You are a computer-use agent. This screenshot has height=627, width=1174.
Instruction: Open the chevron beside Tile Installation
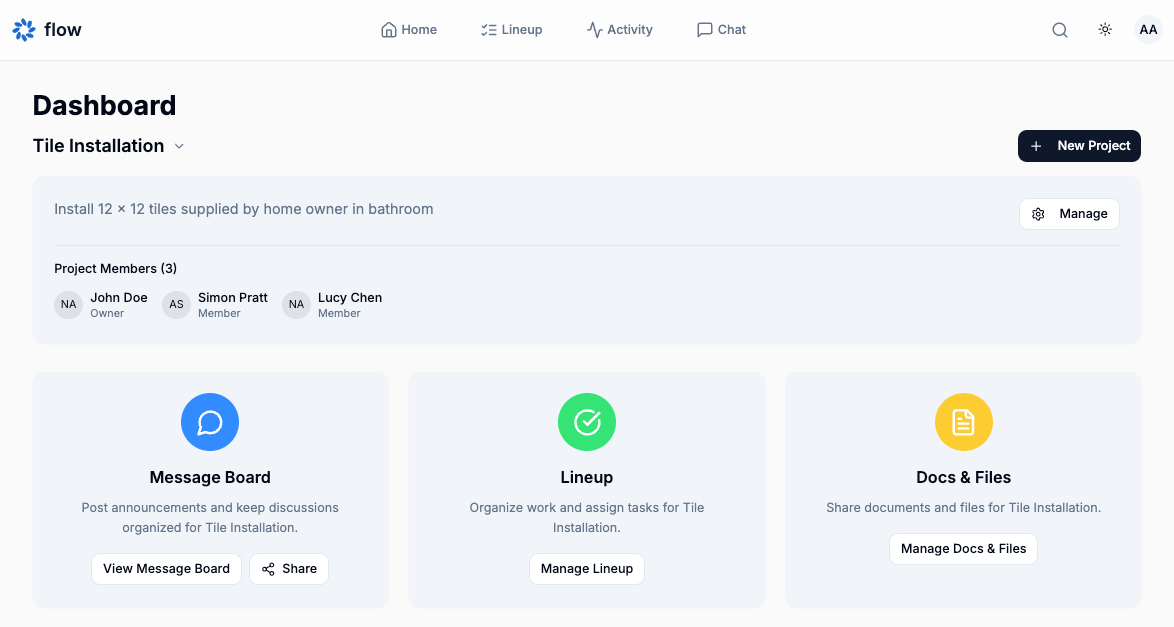click(x=179, y=146)
